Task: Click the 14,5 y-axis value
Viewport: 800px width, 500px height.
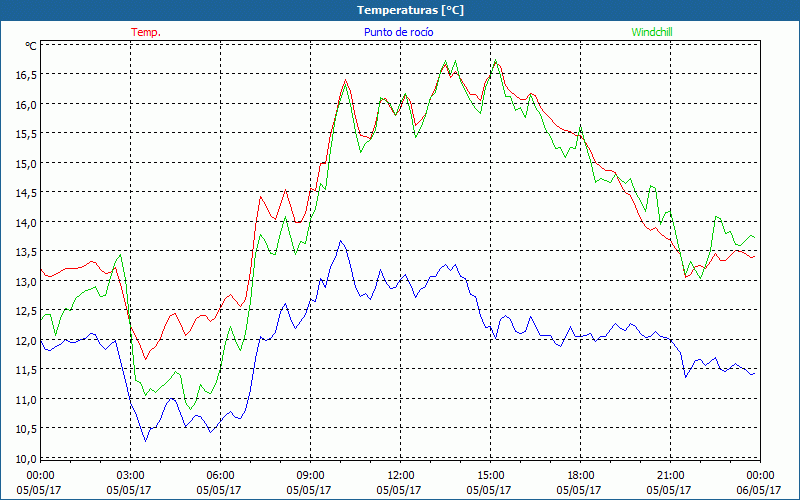Action: pos(26,193)
